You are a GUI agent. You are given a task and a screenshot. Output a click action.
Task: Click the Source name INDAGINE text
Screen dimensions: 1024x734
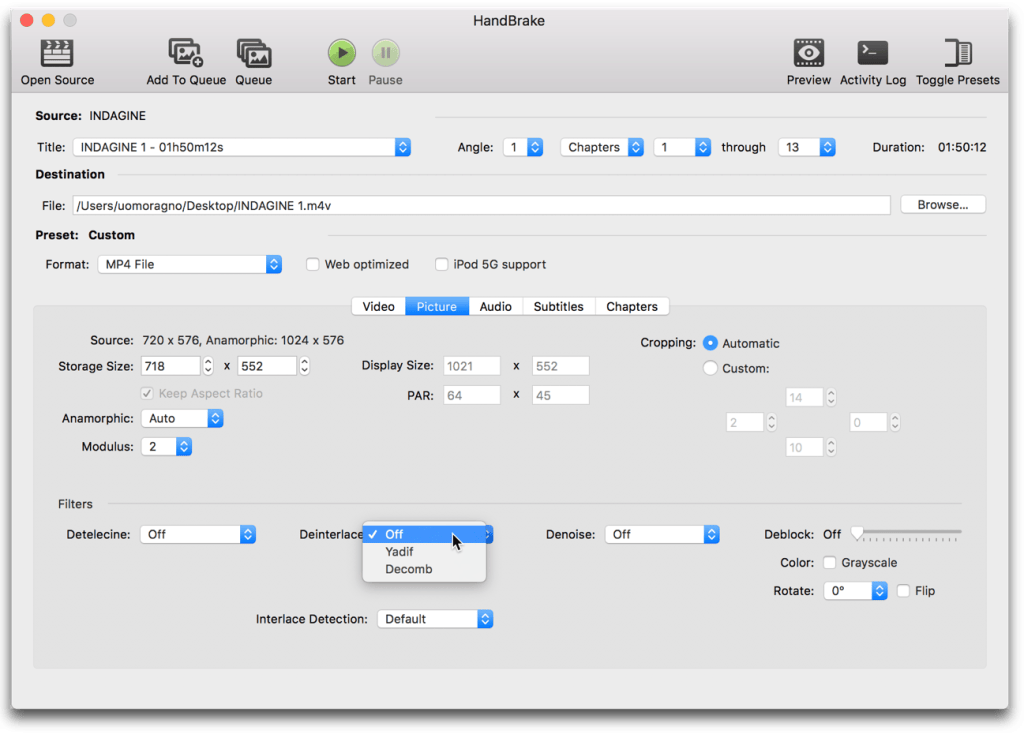(118, 116)
